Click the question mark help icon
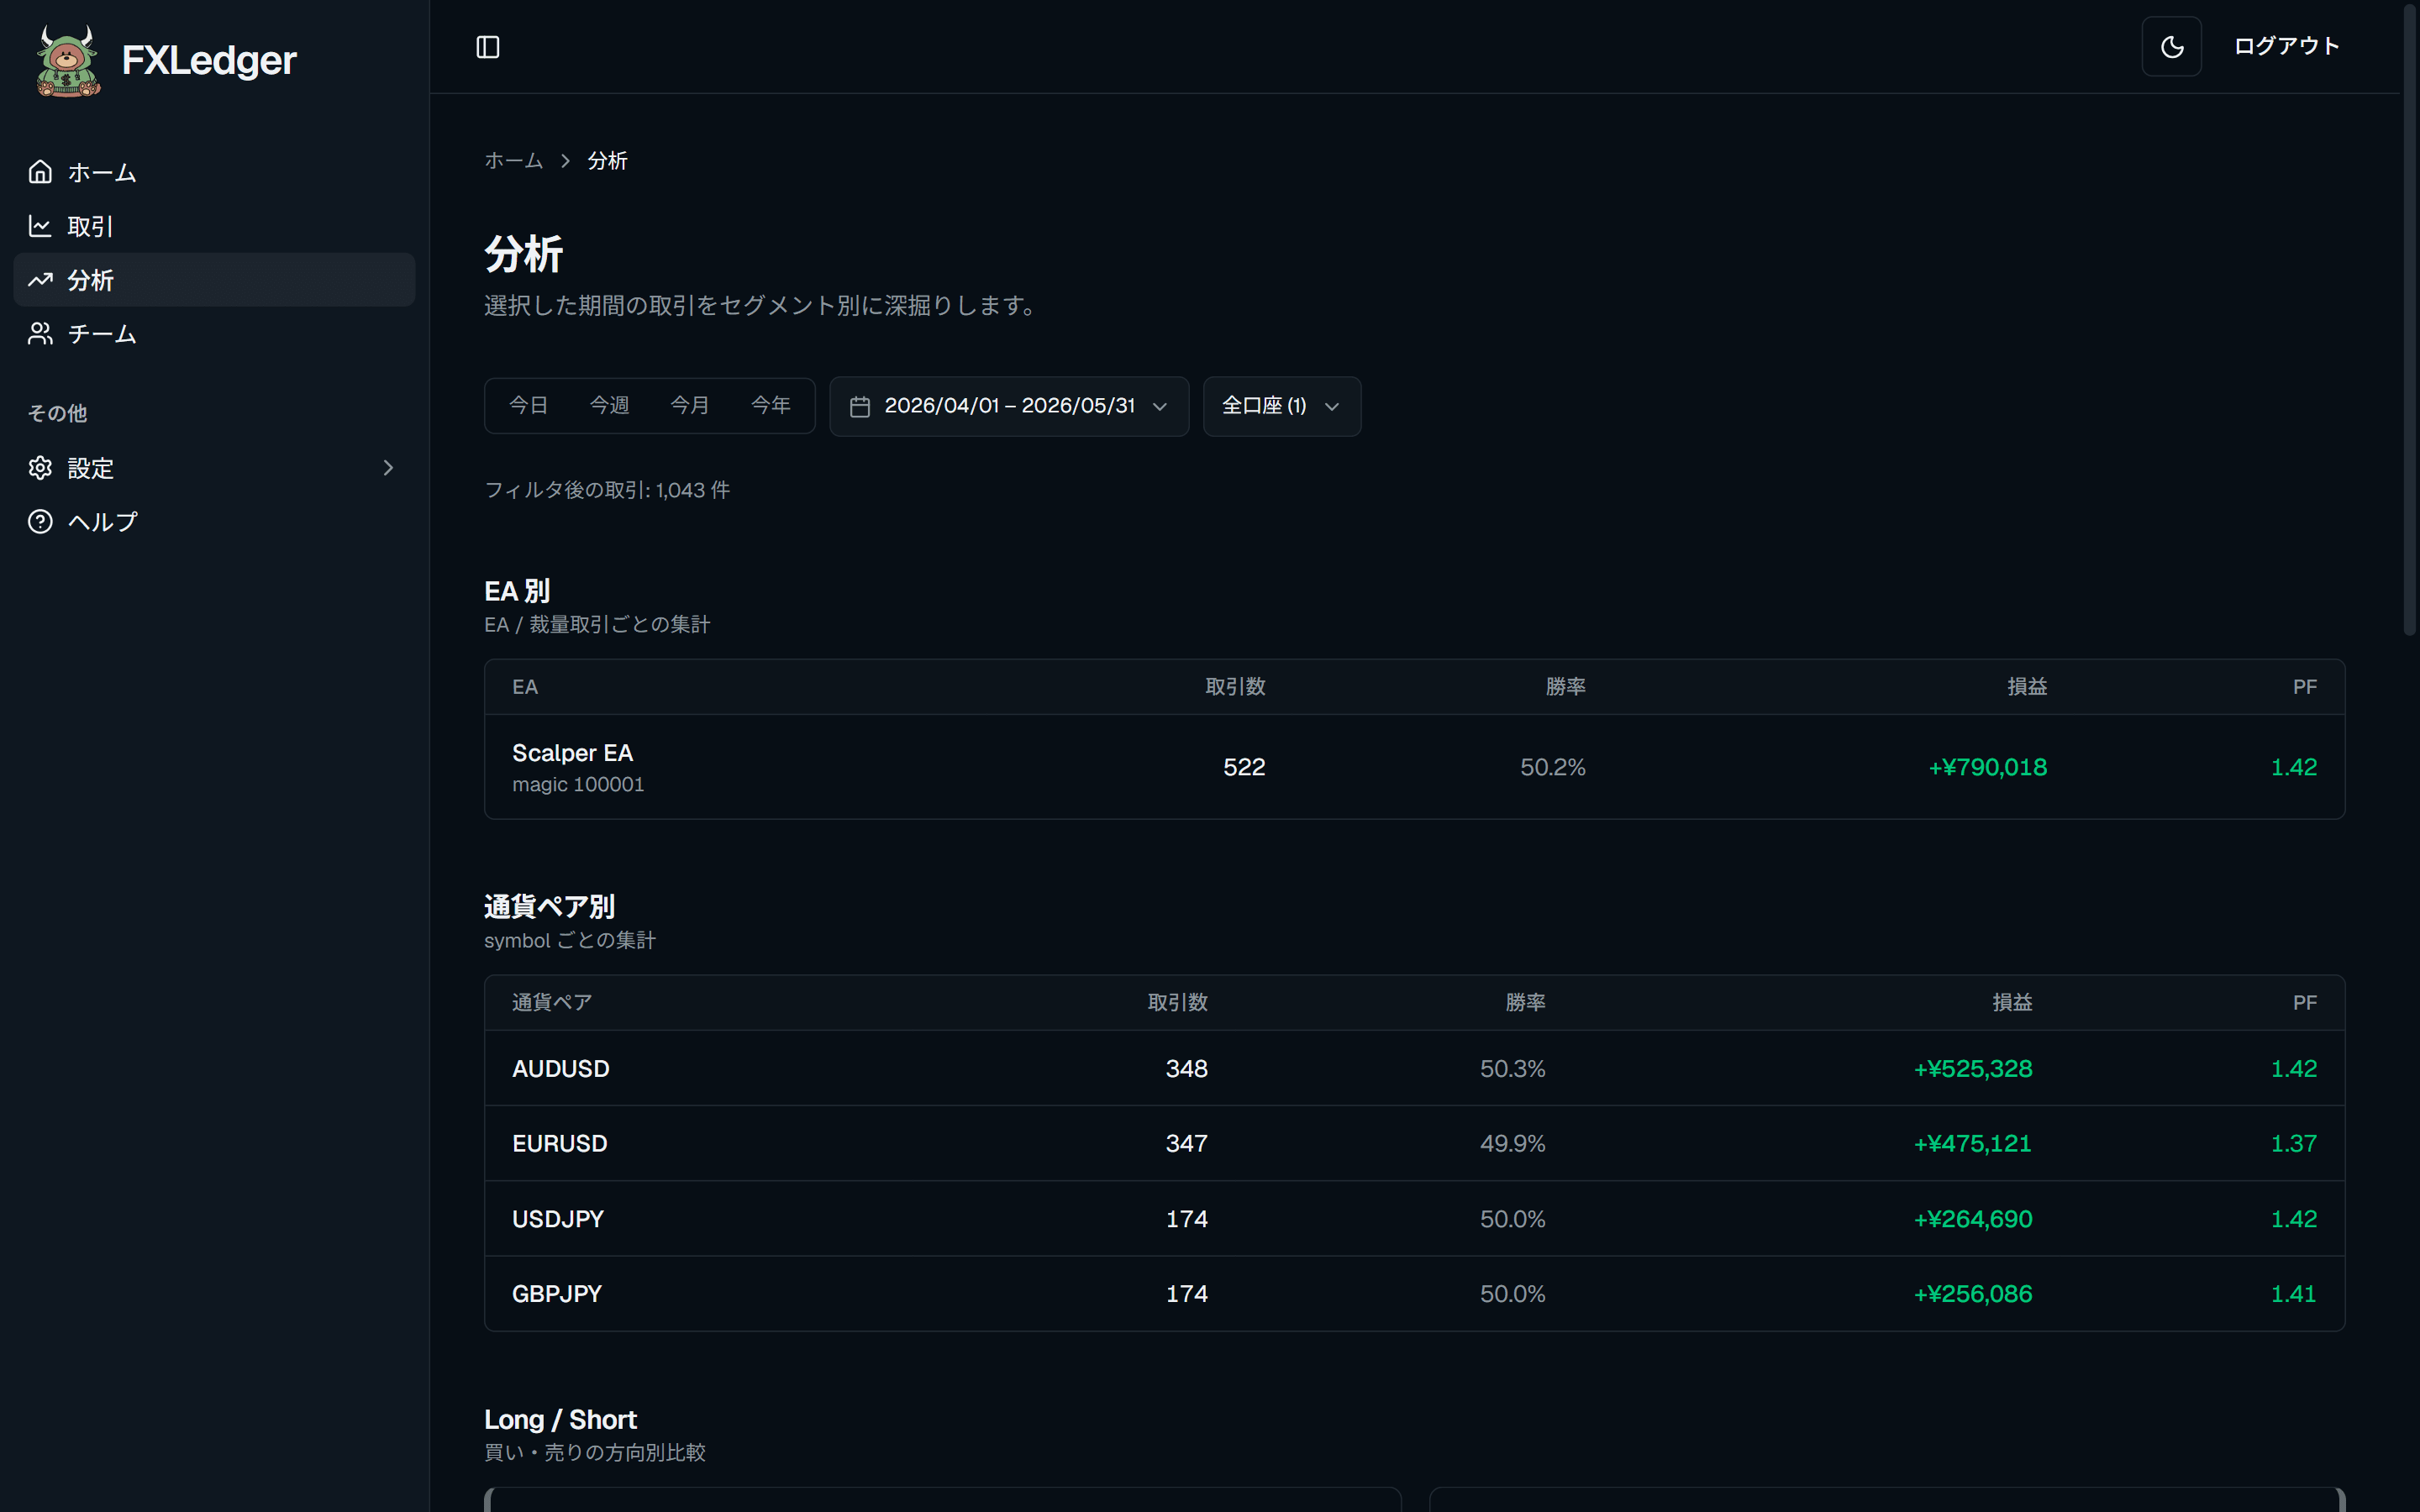The width and height of the screenshot is (2420, 1512). coord(40,522)
